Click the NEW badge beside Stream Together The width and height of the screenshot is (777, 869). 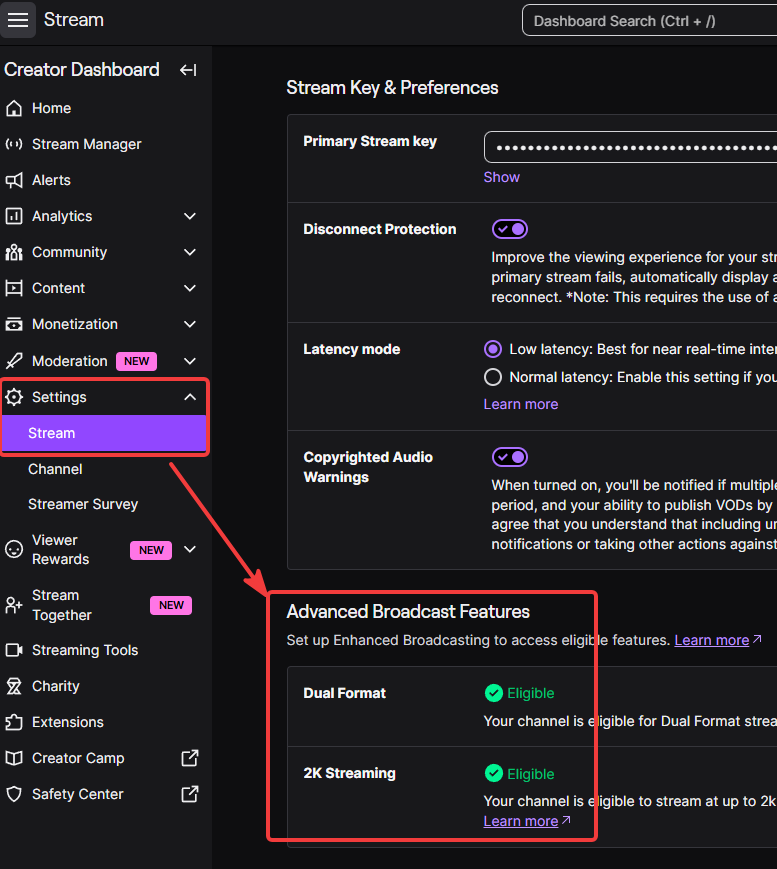click(171, 605)
